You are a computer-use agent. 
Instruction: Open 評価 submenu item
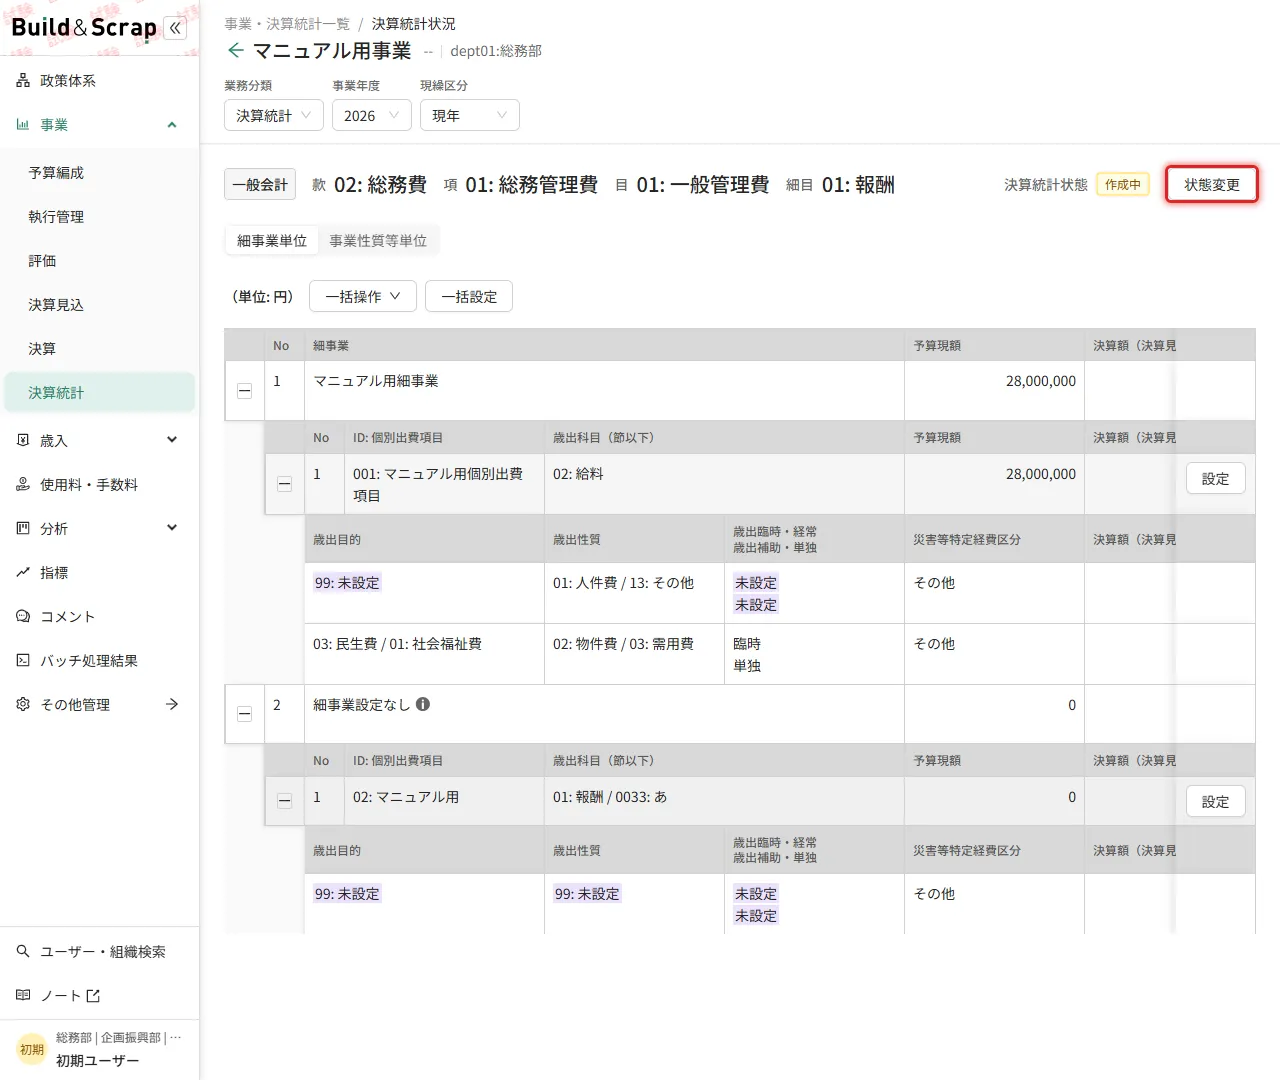point(99,261)
